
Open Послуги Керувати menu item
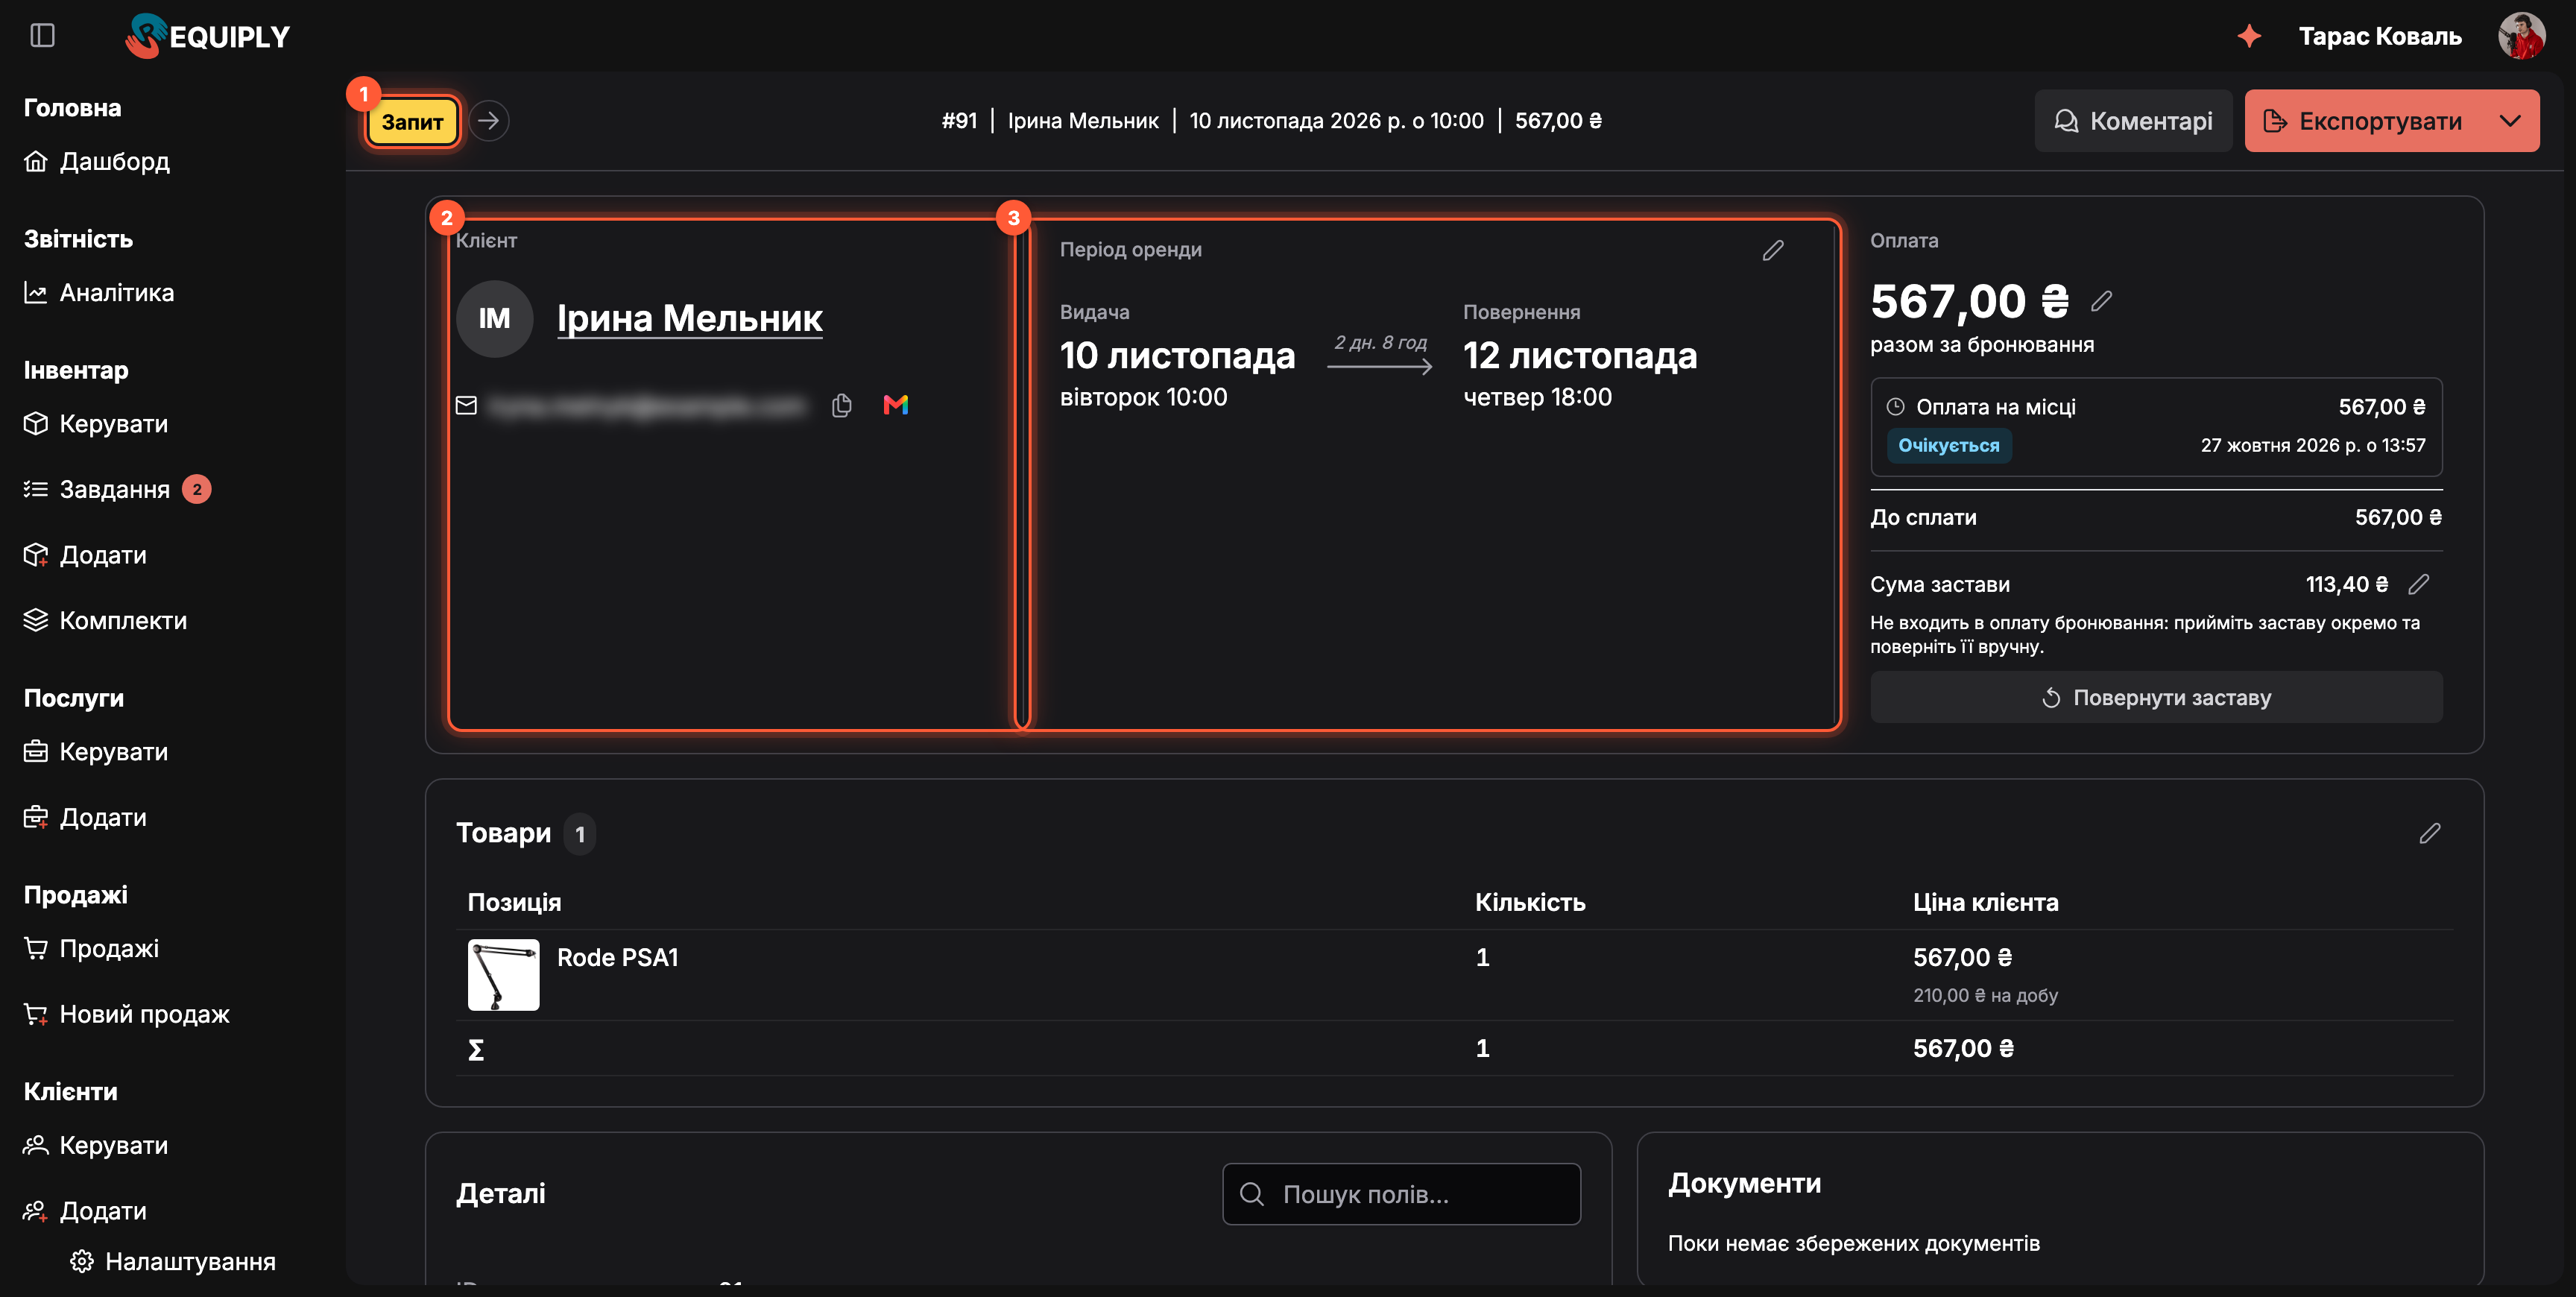click(x=96, y=752)
